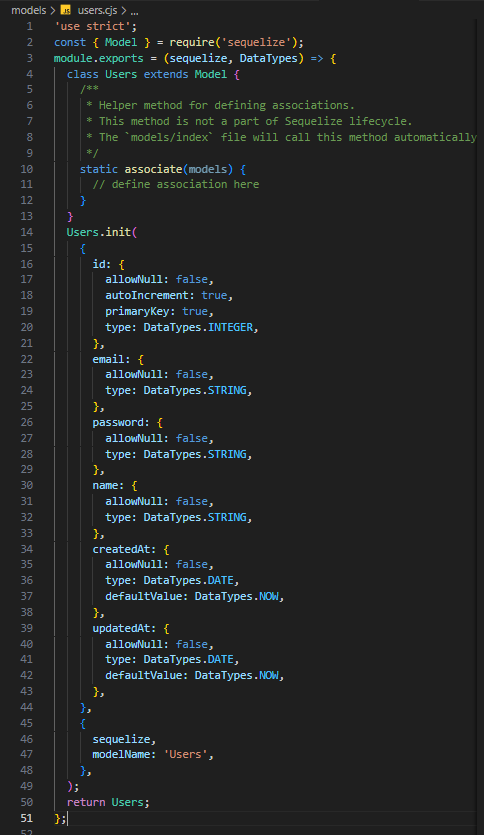Click line number 51 in the gutter
This screenshot has height=835, width=484.
27,818
